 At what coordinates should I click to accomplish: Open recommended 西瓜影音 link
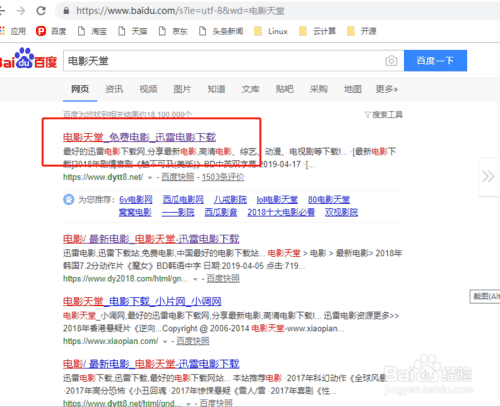(221, 212)
